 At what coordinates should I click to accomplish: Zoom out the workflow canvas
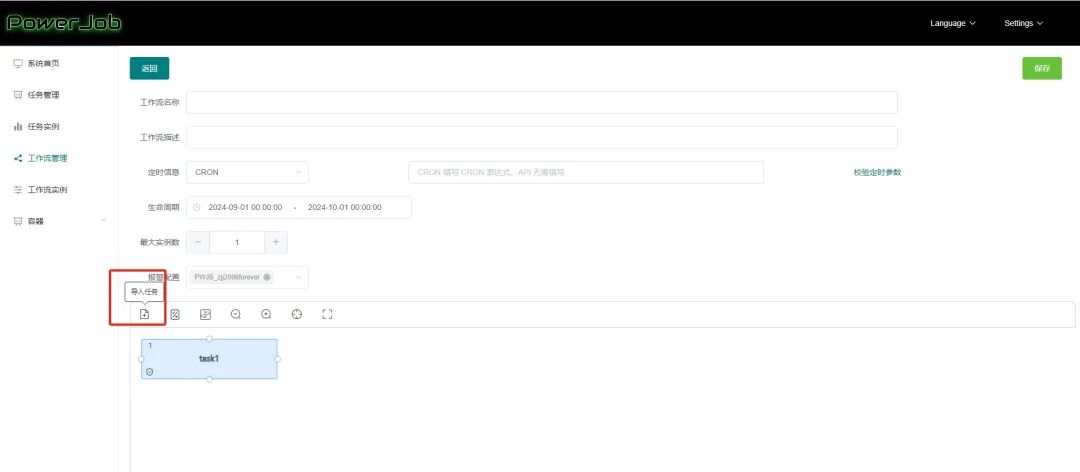(x=236, y=314)
